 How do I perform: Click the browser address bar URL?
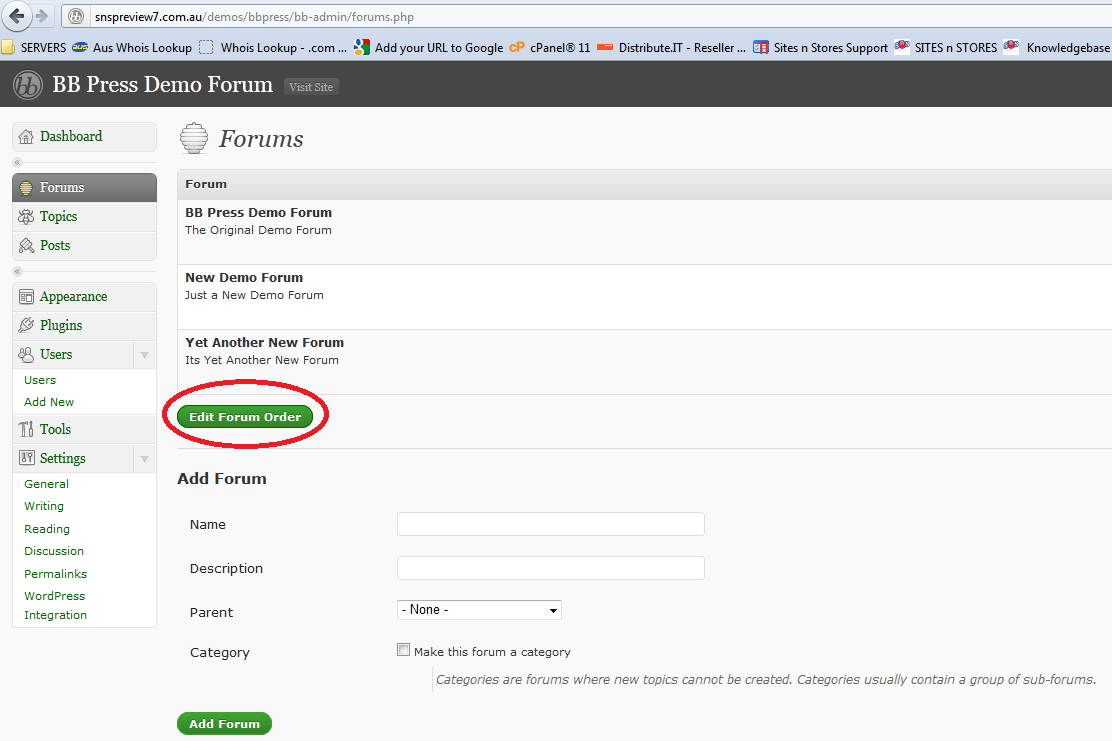(x=255, y=16)
